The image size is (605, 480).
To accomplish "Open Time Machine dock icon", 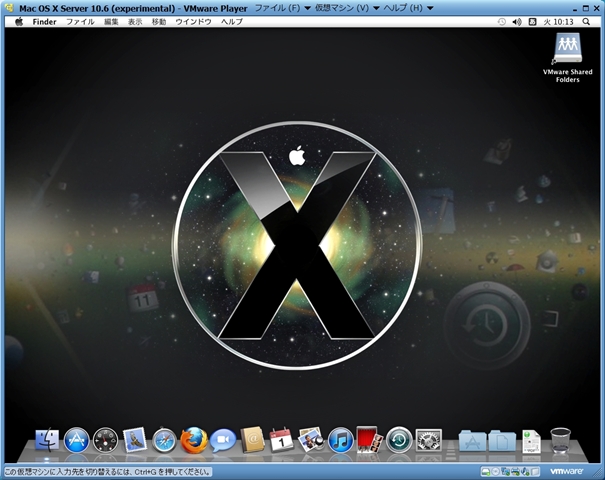I will (399, 439).
